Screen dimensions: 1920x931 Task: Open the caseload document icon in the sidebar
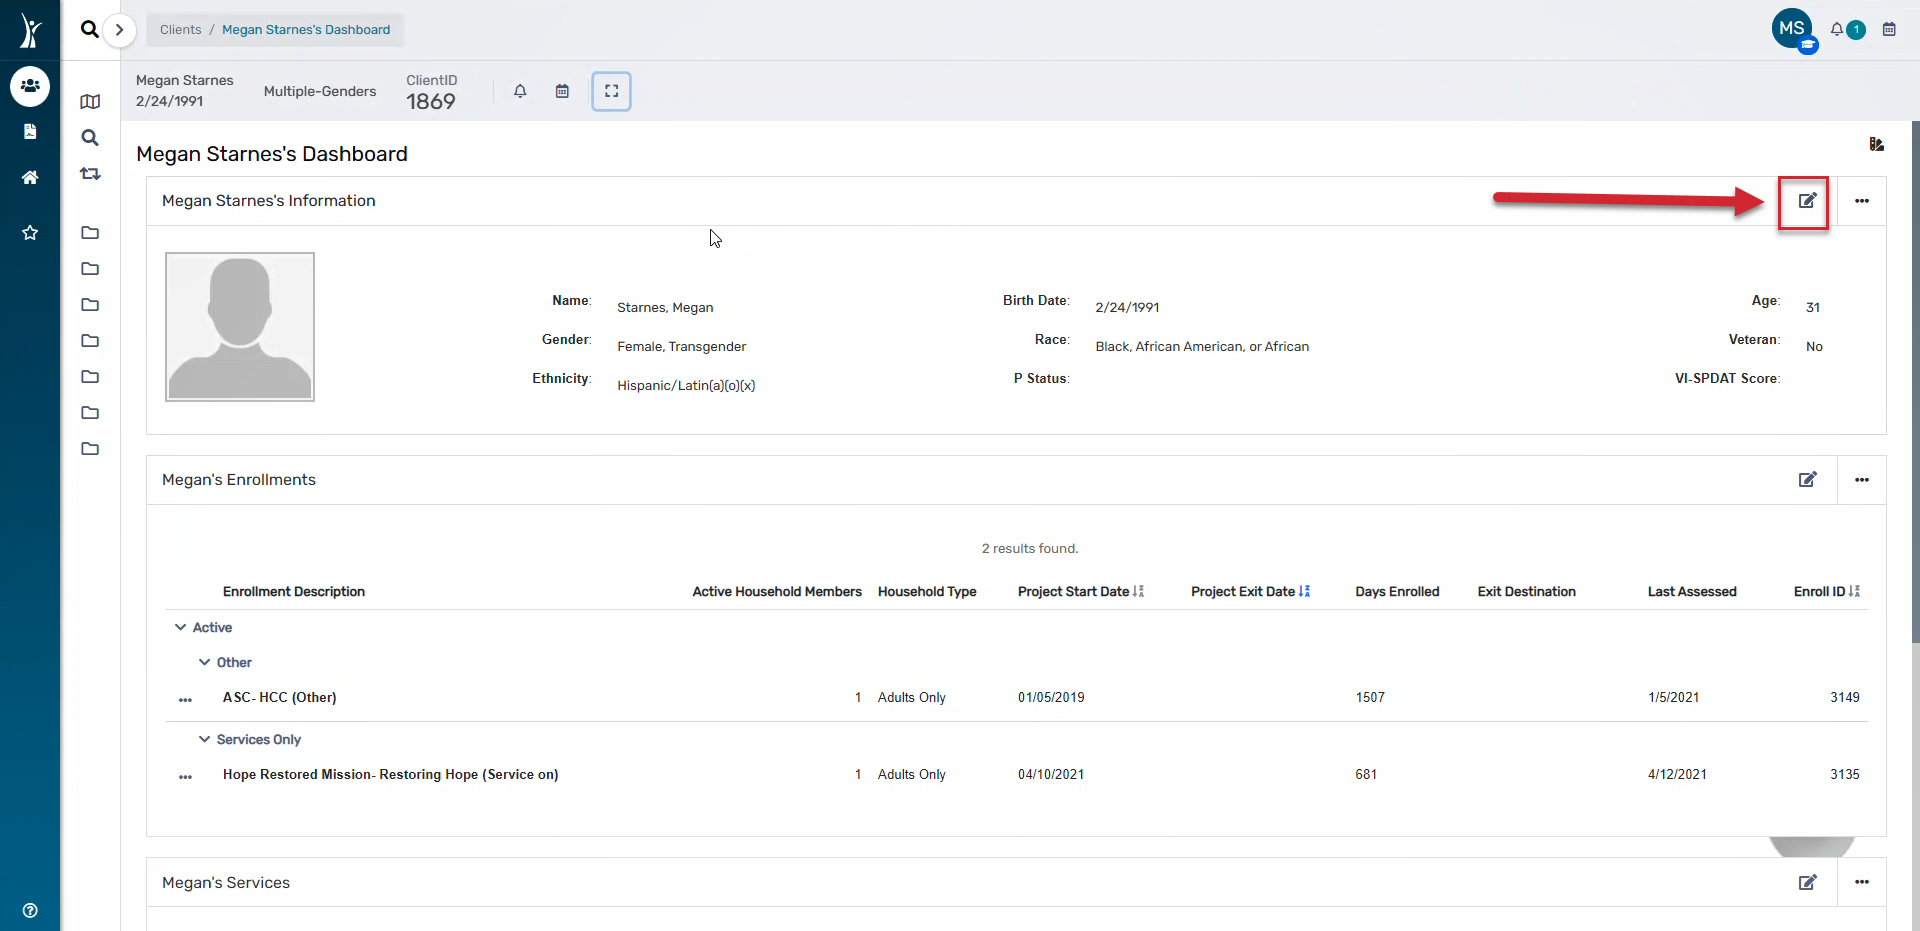point(30,131)
